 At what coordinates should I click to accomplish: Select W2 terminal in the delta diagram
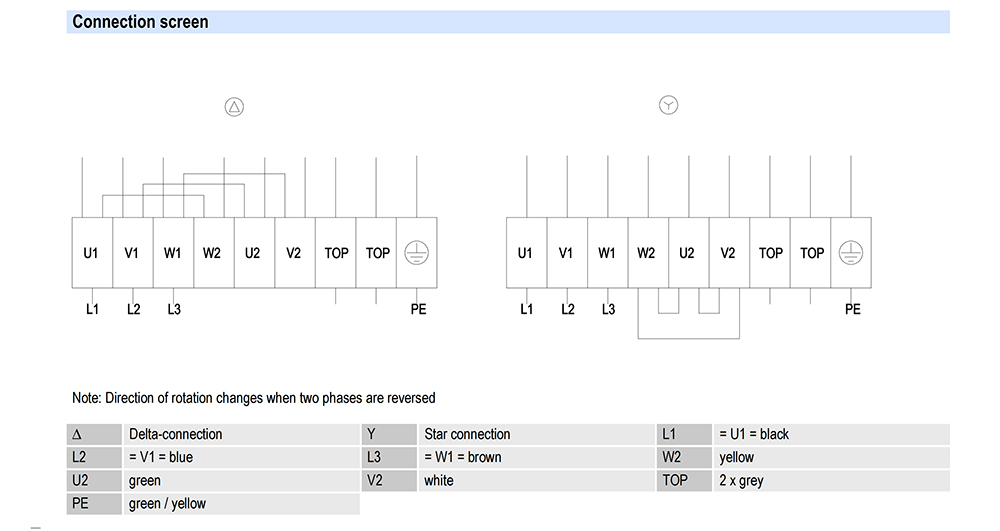[x=211, y=253]
